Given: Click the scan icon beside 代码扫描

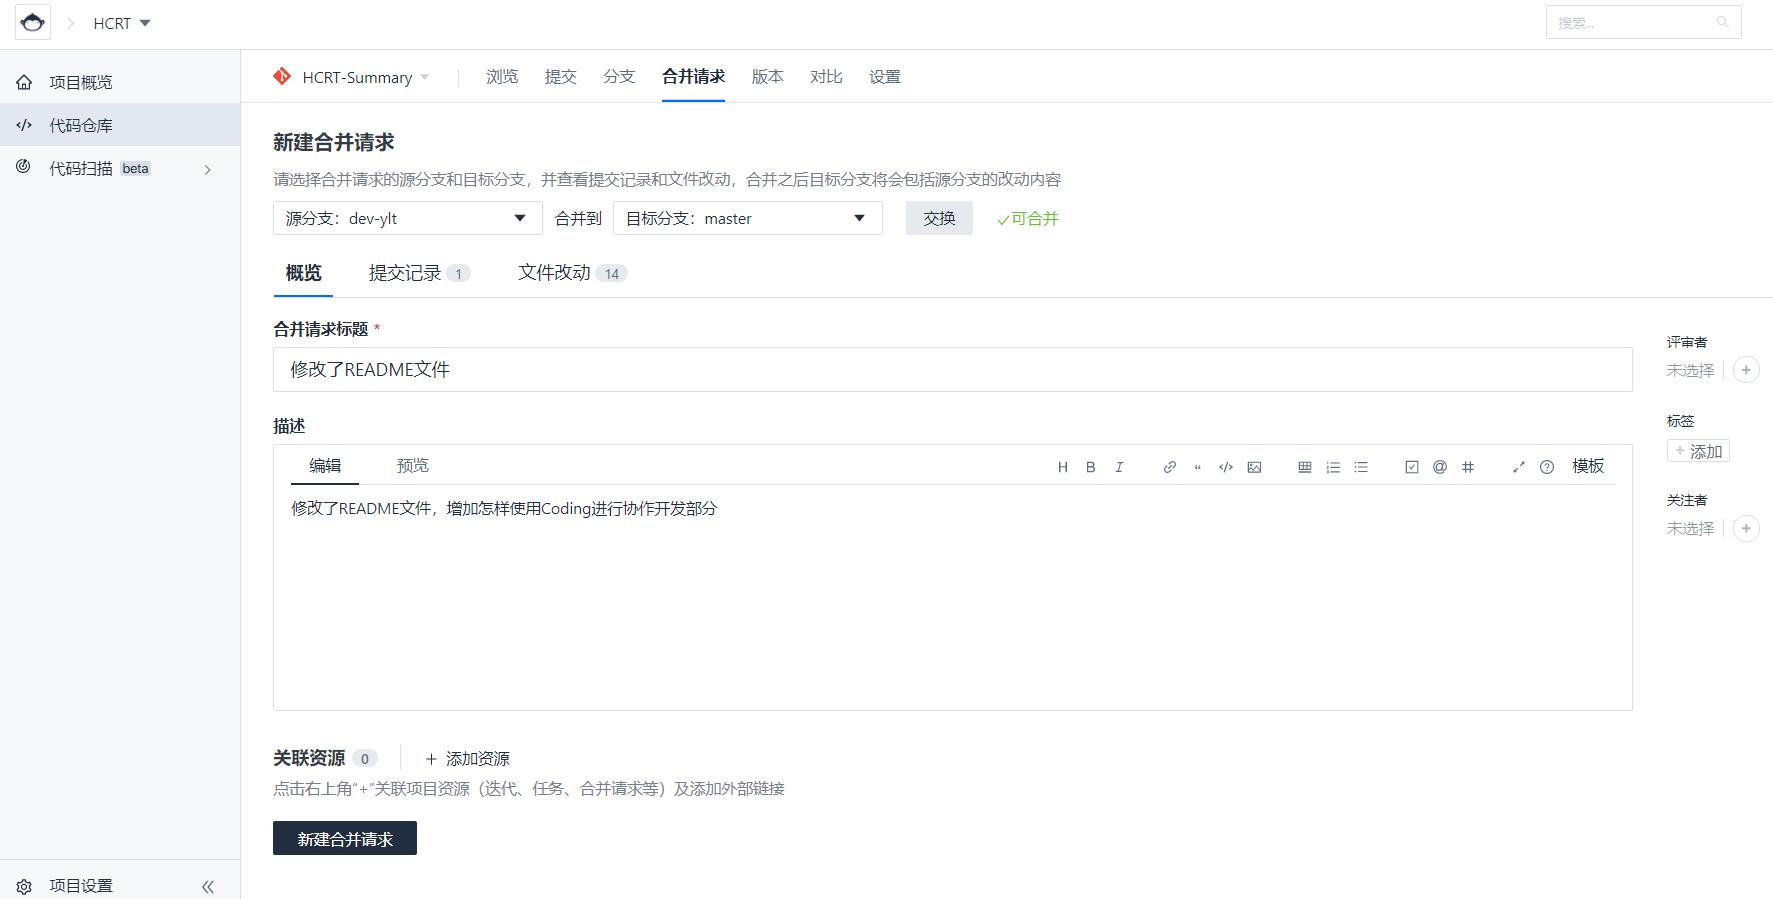Looking at the screenshot, I should [24, 167].
